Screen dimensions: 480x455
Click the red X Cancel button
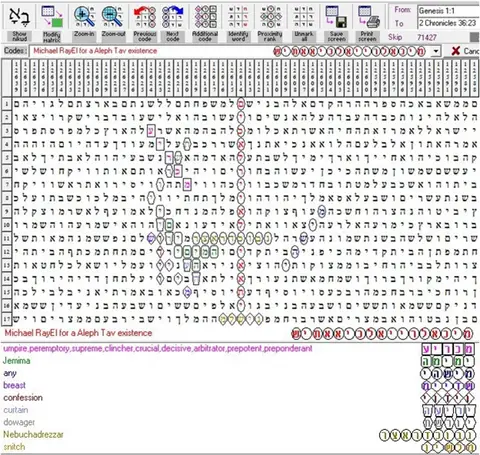[x=465, y=51]
